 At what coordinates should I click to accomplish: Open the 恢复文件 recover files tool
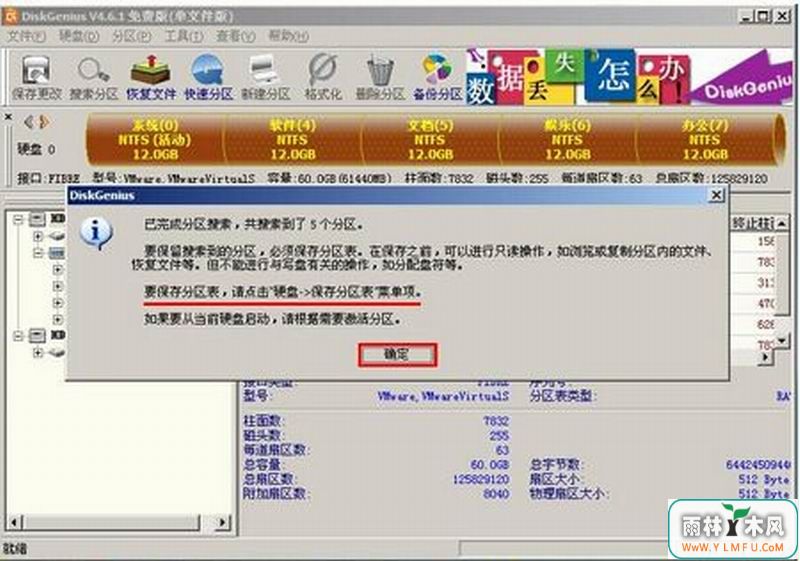coord(151,77)
